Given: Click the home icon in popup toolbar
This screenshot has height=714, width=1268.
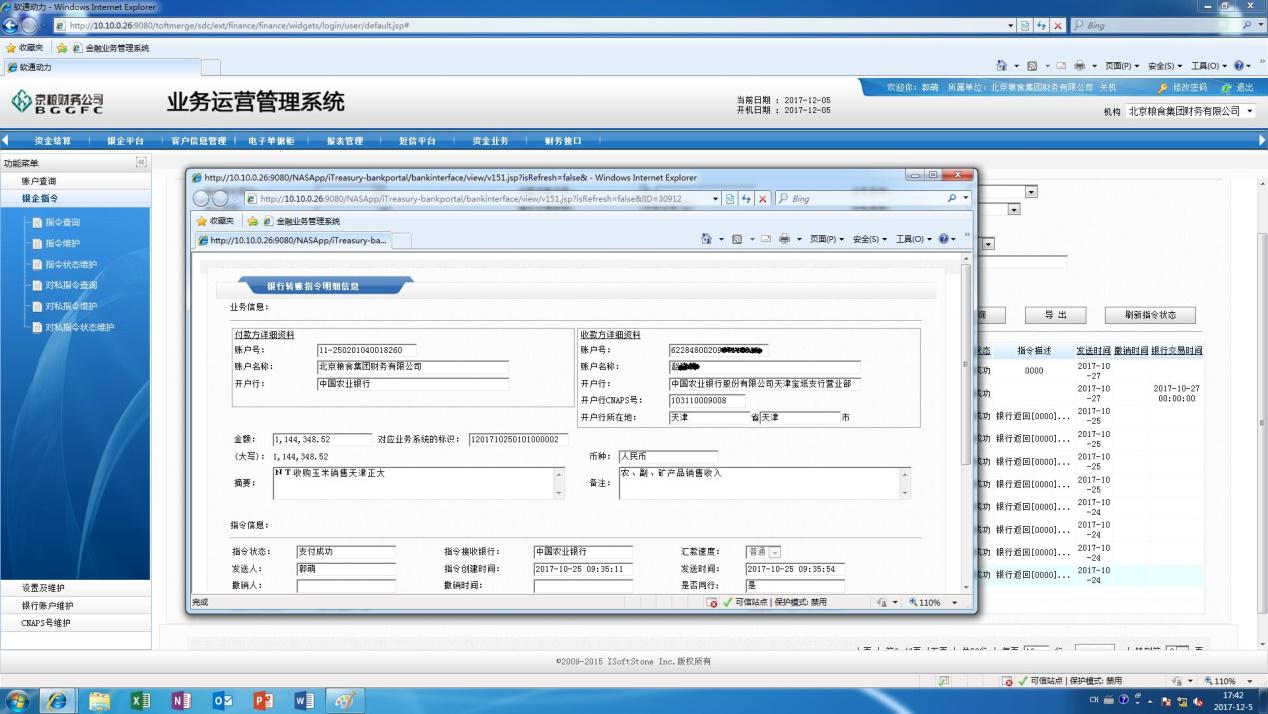Looking at the screenshot, I should (707, 239).
